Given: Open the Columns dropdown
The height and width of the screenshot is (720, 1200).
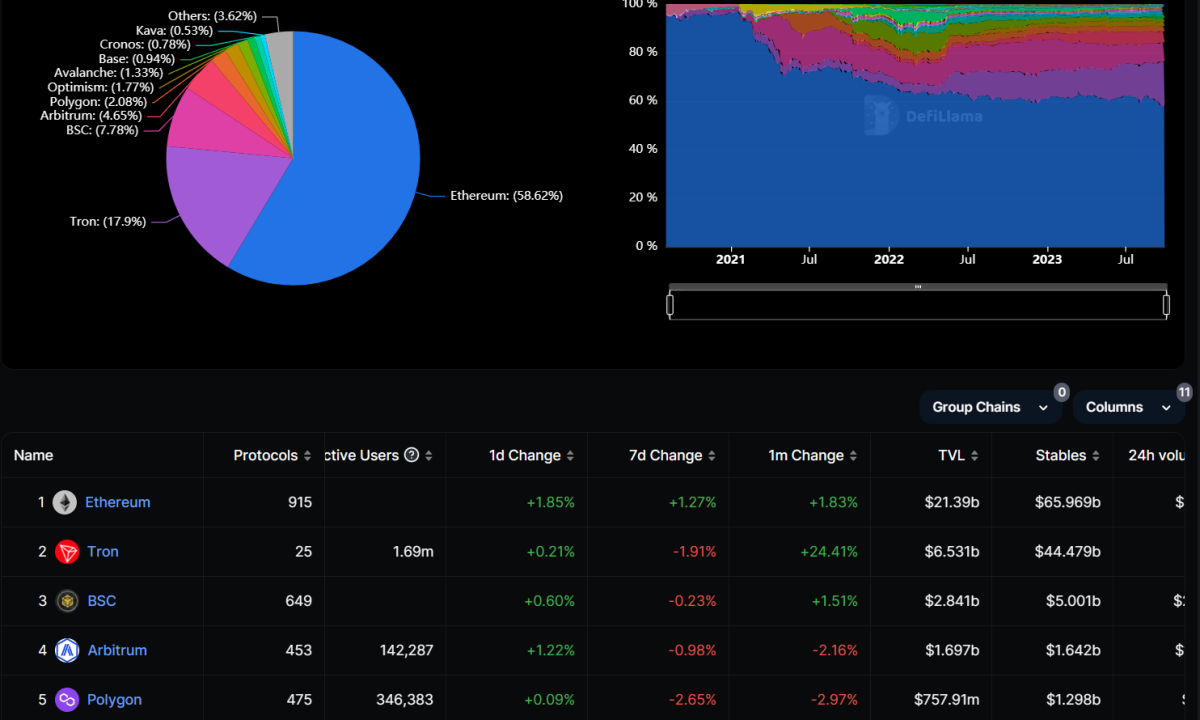Looking at the screenshot, I should point(1127,407).
